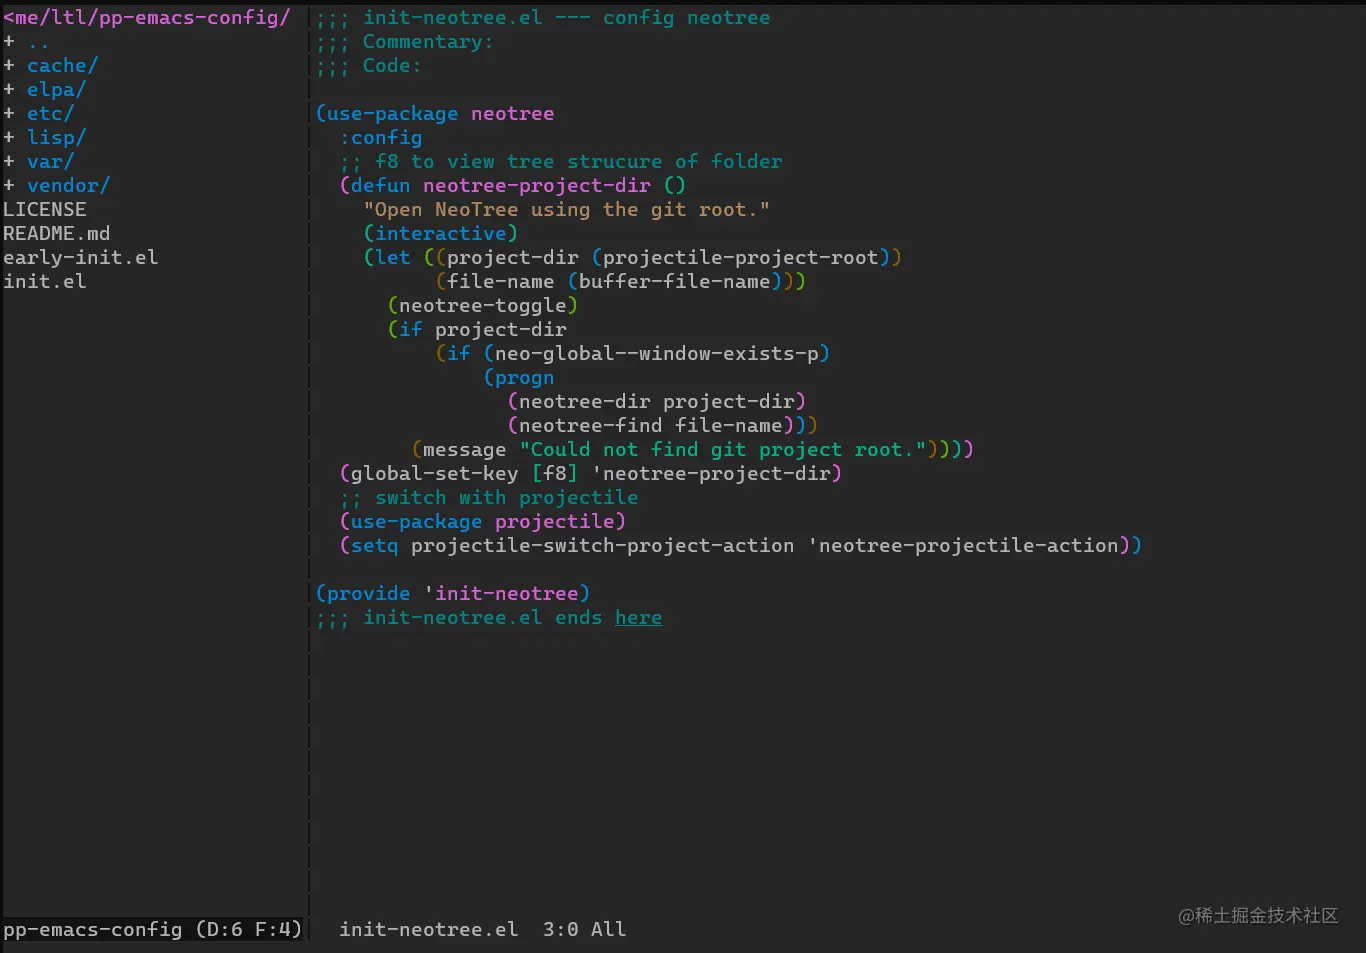
Task: Expand the vendor/ folder plus sign
Action: (x=9, y=185)
